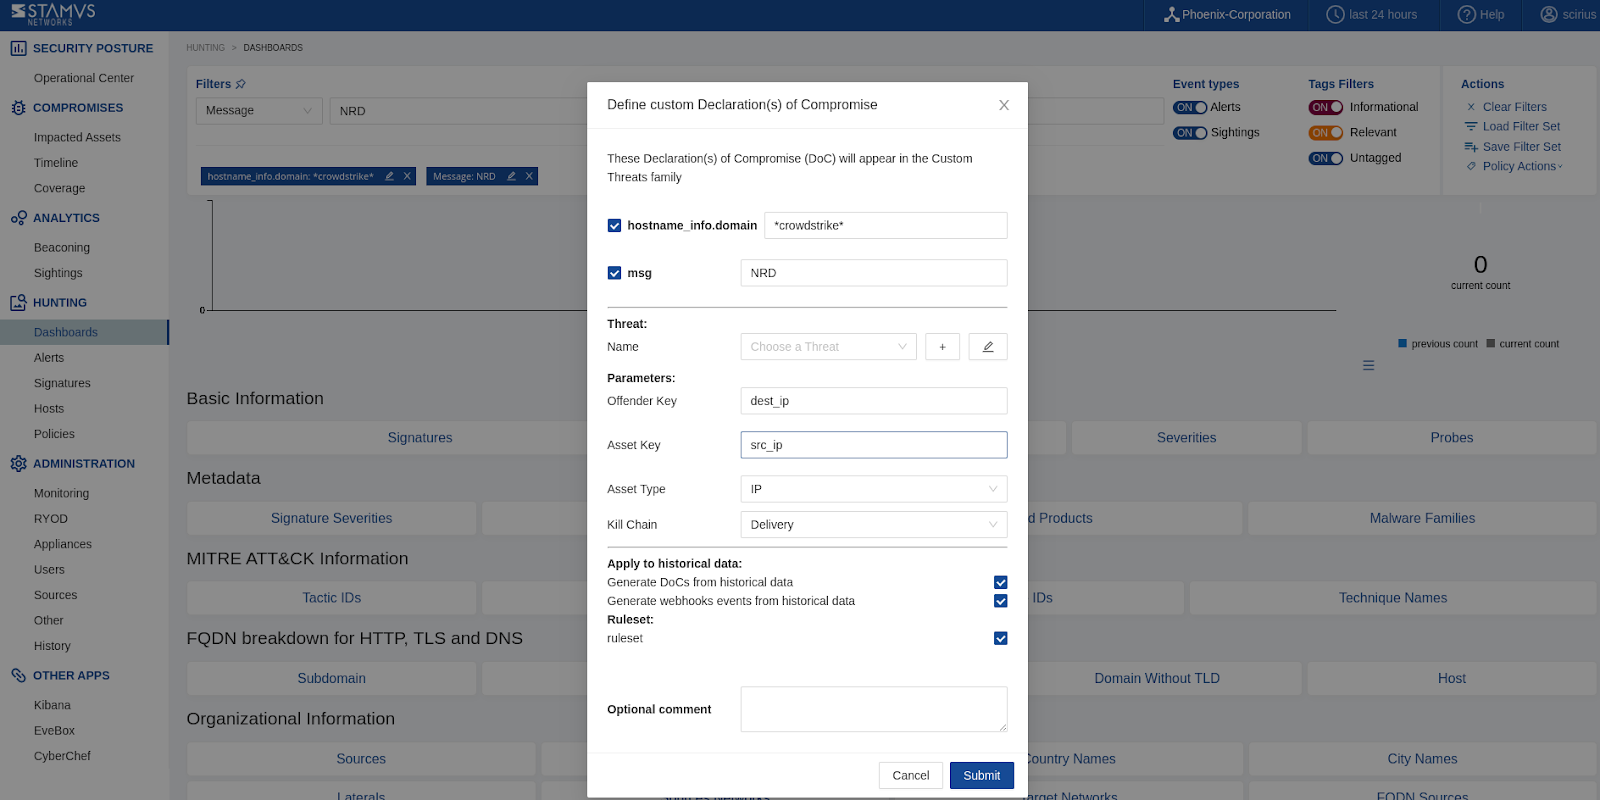Edit the Message: NRD filter chip
The height and width of the screenshot is (800, 1600).
(x=511, y=176)
